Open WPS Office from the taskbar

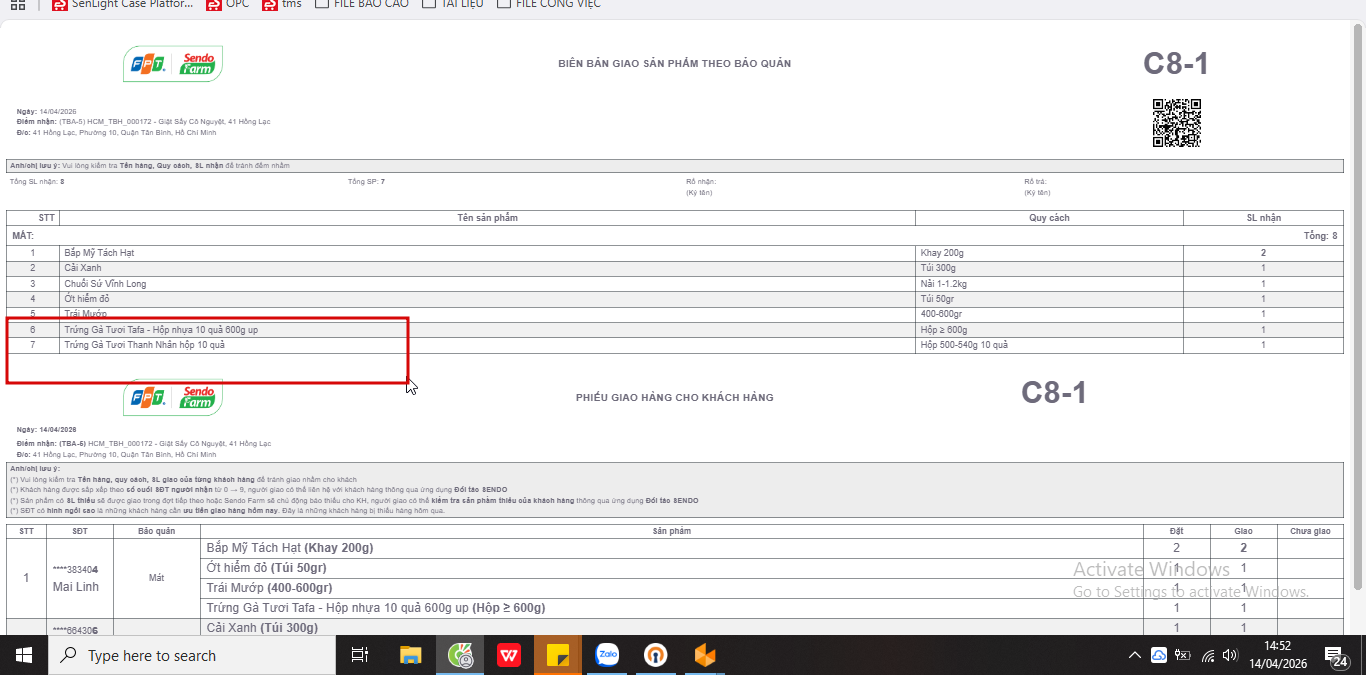[x=509, y=656]
